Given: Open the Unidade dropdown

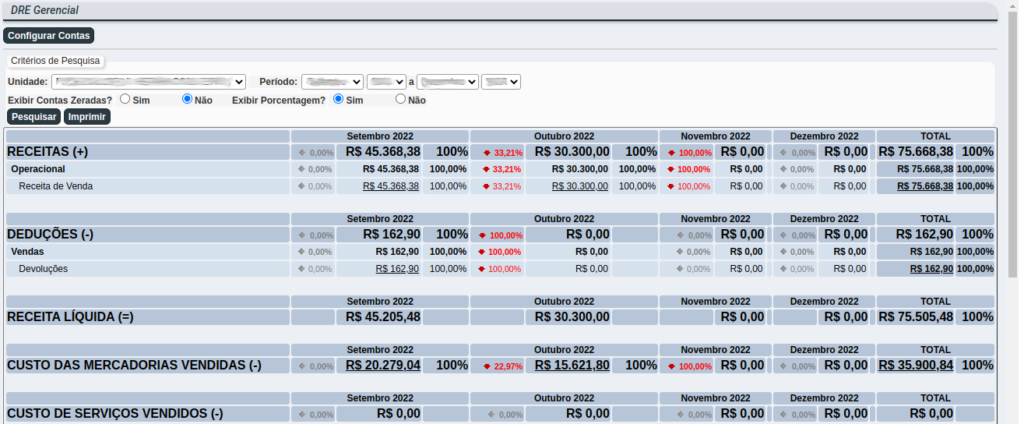Looking at the screenshot, I should point(149,82).
